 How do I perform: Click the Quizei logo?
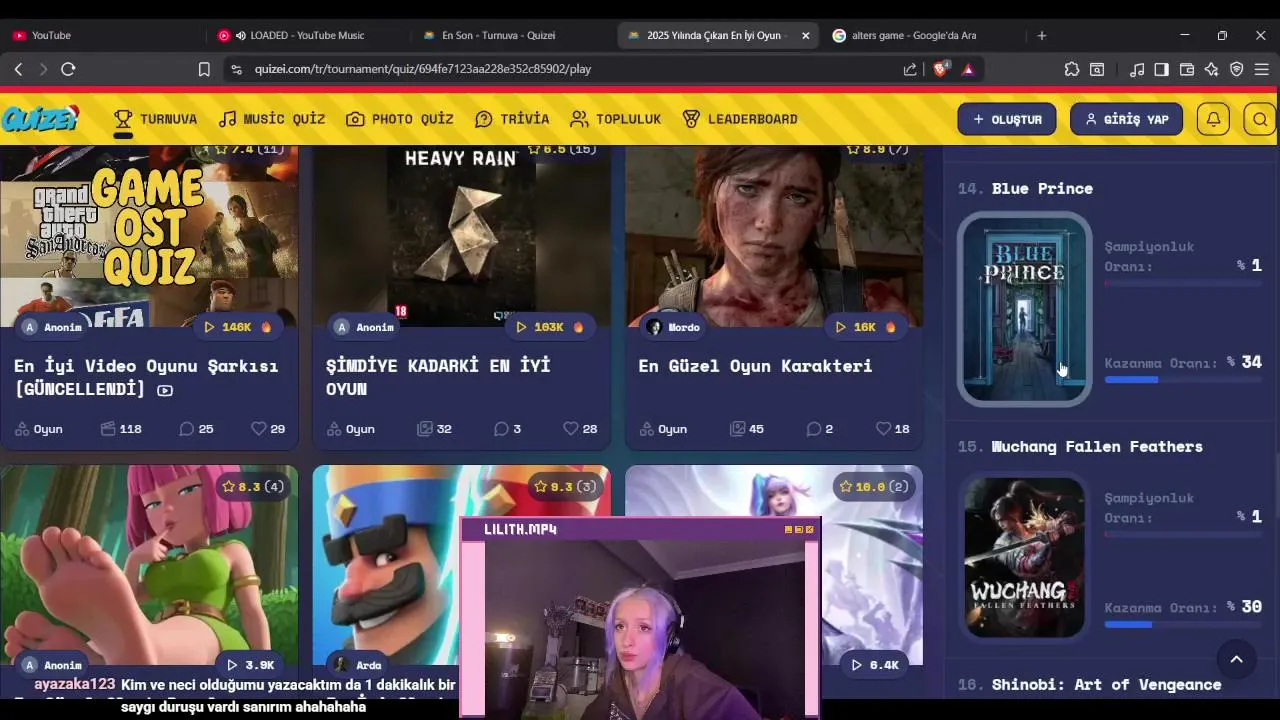[40, 118]
